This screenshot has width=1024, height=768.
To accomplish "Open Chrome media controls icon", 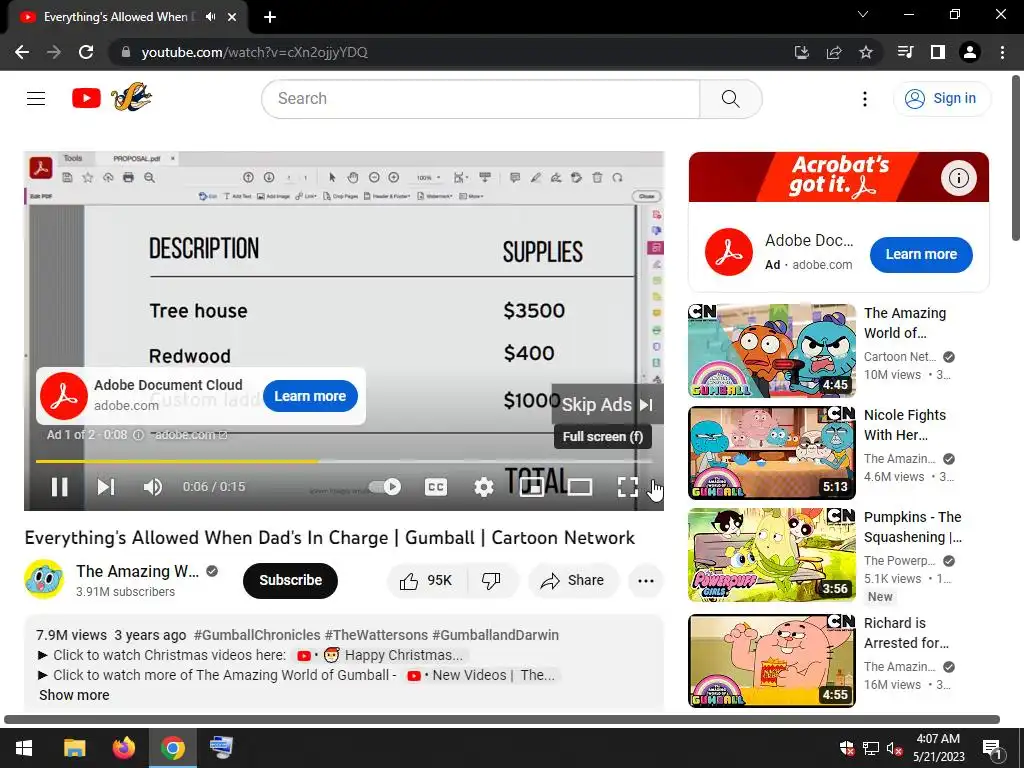I will [x=905, y=52].
